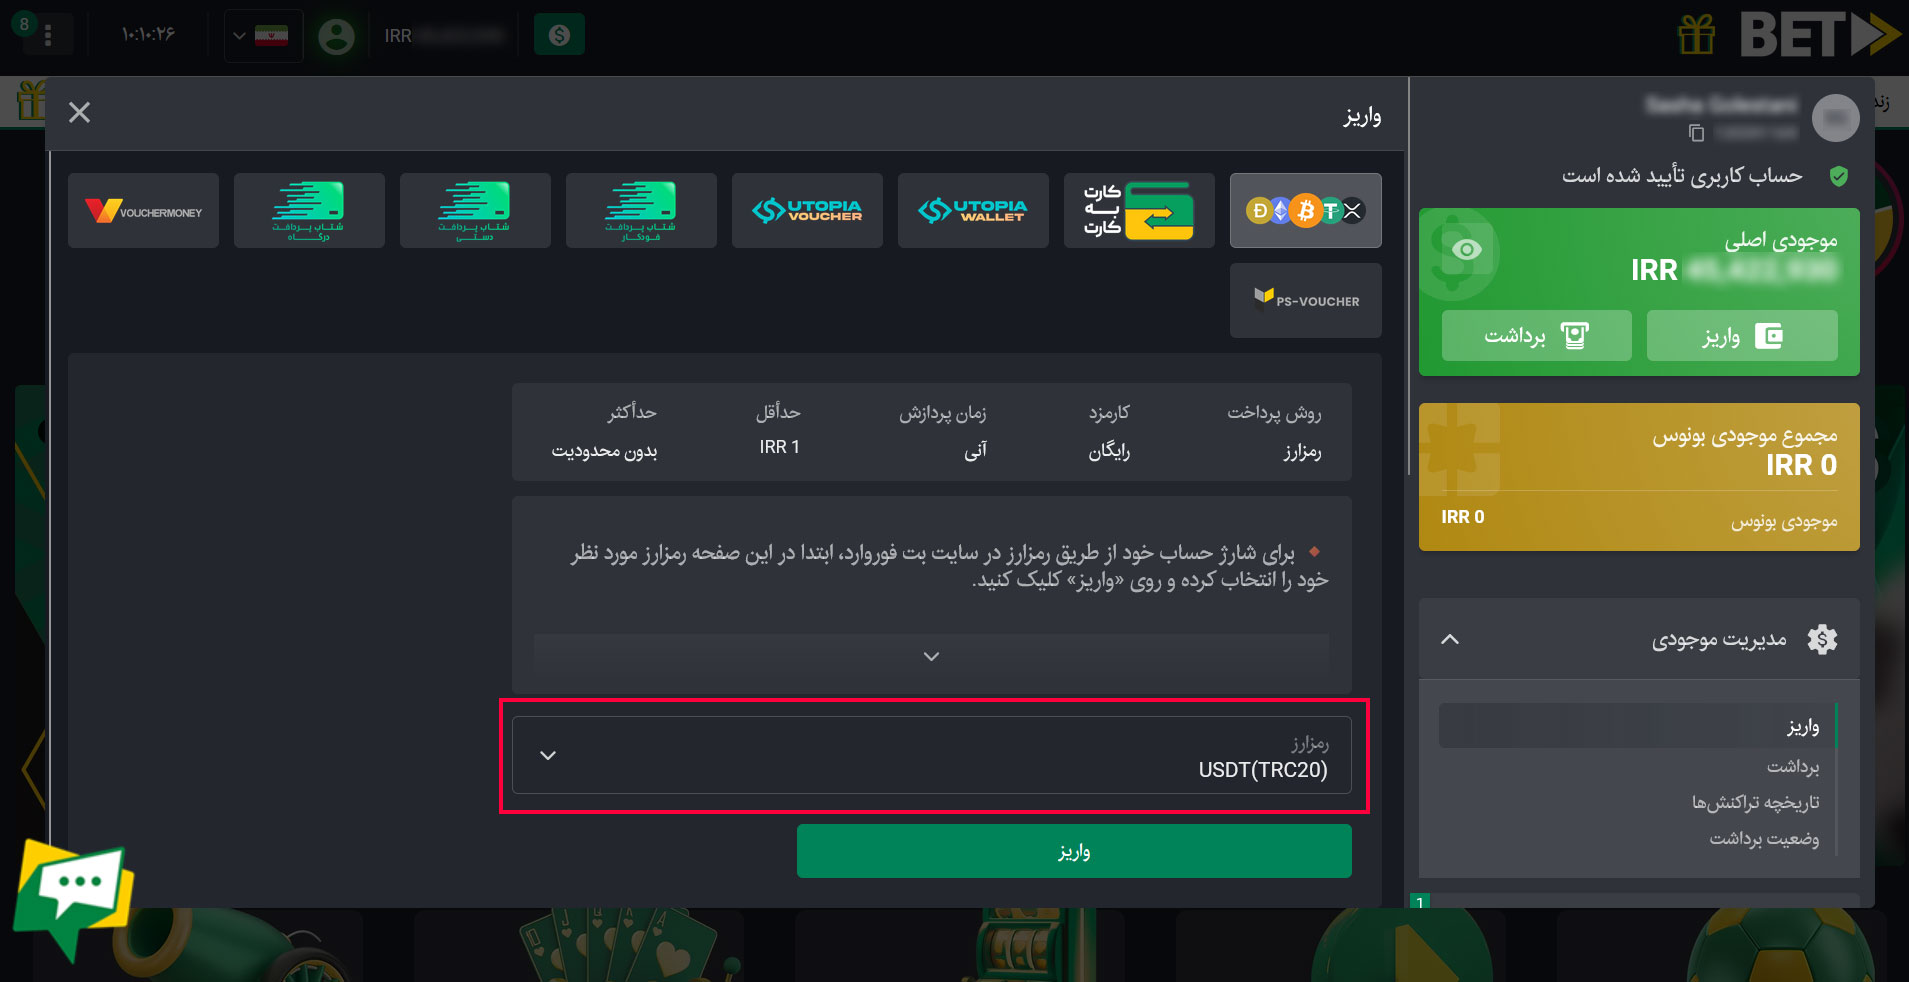Open the USDT(TRC20) cryptocurrency dropdown

(x=932, y=755)
